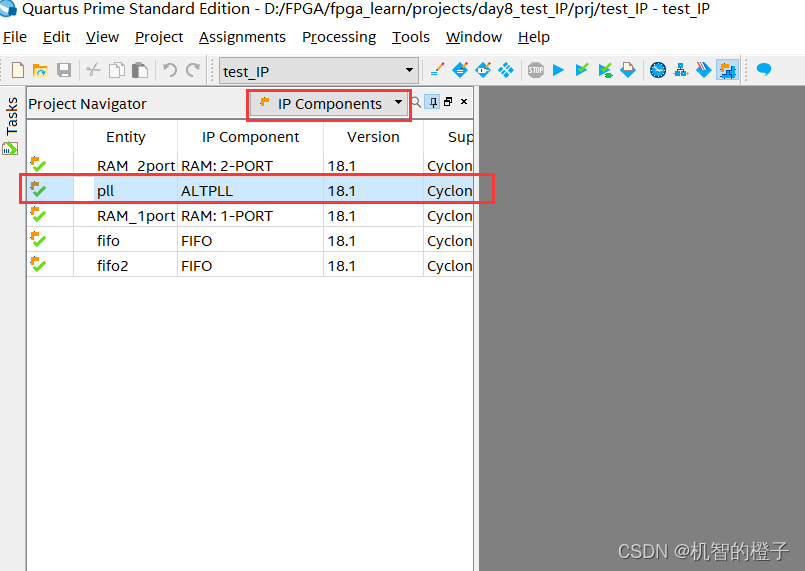Open the Help menu

tap(533, 37)
